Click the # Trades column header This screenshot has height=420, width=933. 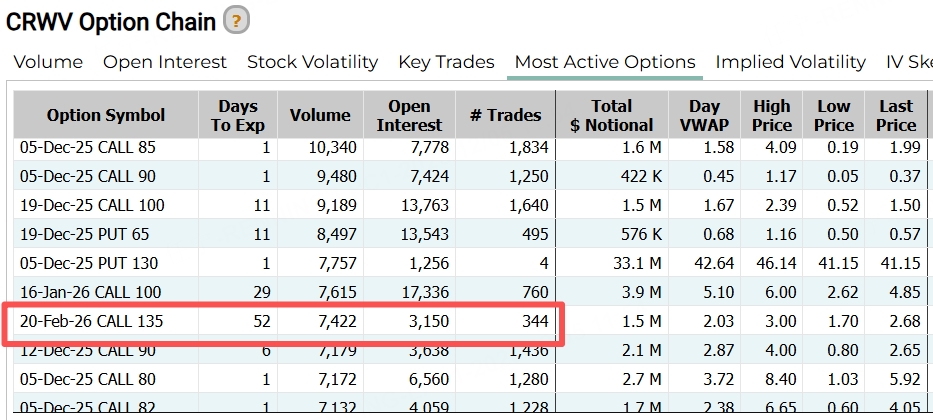[505, 115]
